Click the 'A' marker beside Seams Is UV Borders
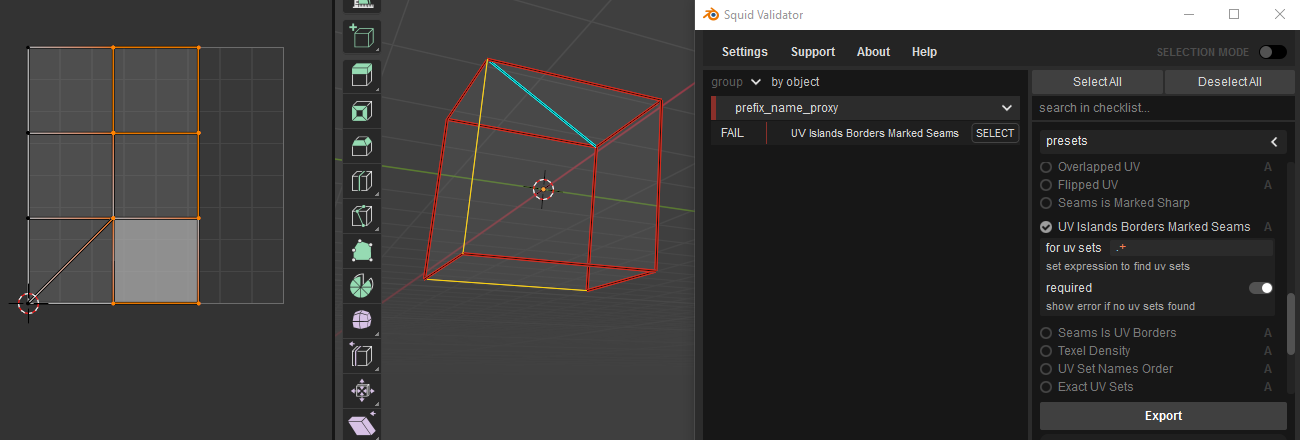1300x440 pixels. [x=1268, y=333]
